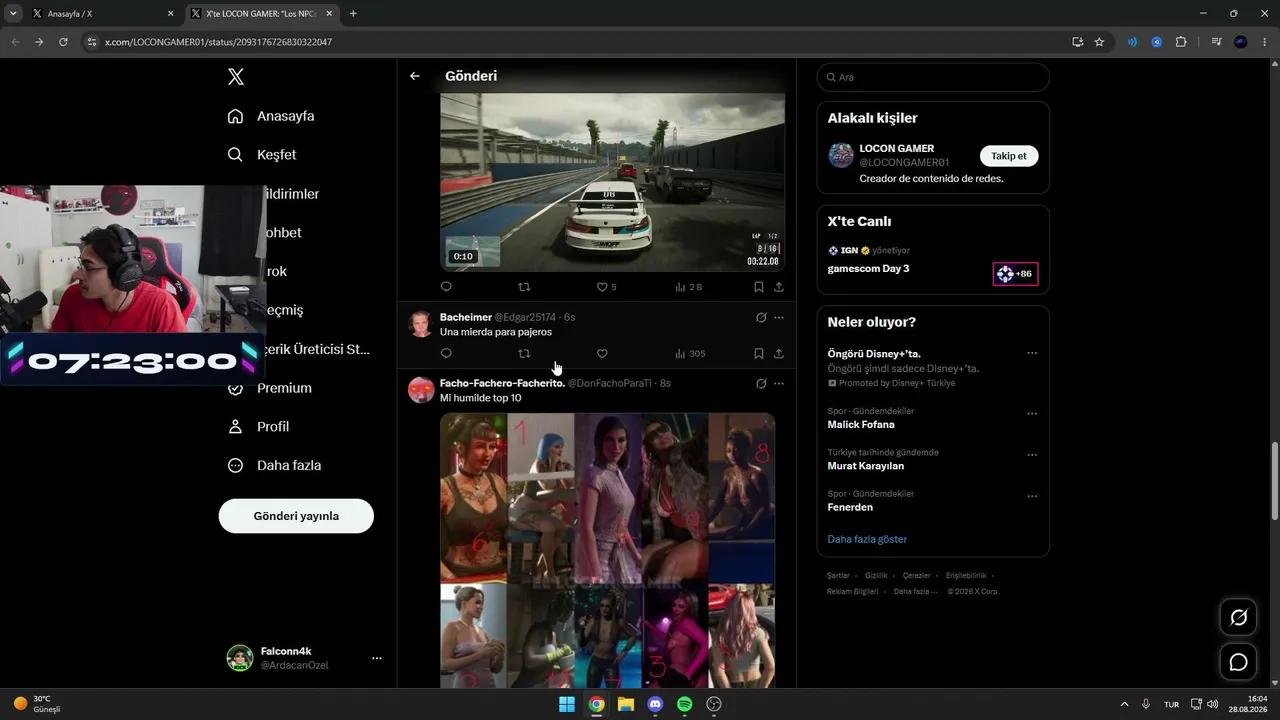
Task: Open a new browser tab
Action: (353, 14)
